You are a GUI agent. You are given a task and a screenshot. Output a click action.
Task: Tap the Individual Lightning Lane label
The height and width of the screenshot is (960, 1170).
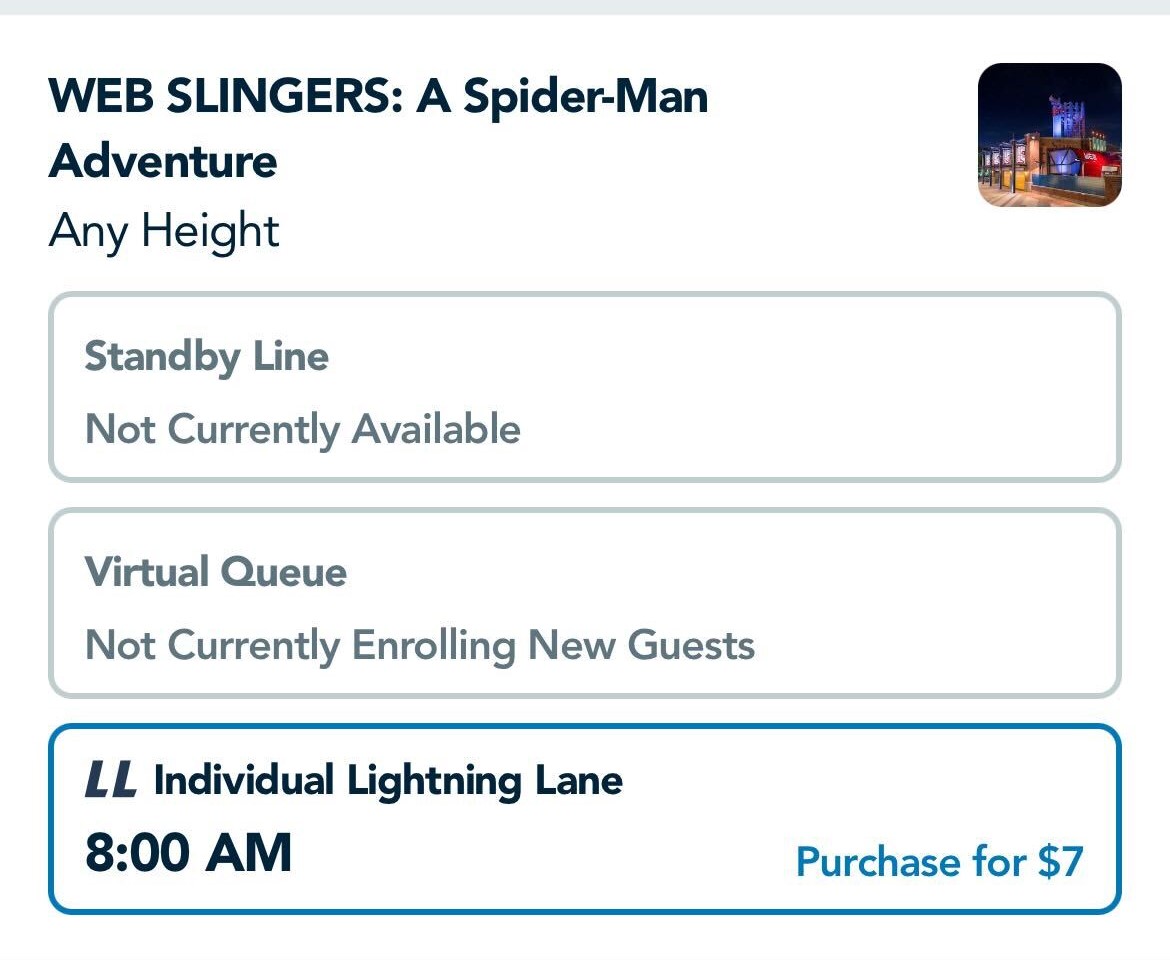coord(388,781)
